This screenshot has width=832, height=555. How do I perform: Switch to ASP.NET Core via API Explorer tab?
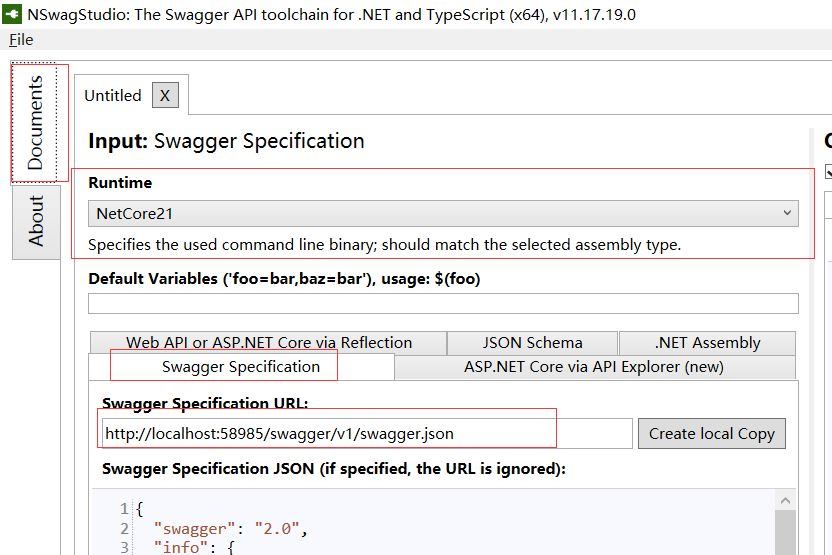[593, 367]
